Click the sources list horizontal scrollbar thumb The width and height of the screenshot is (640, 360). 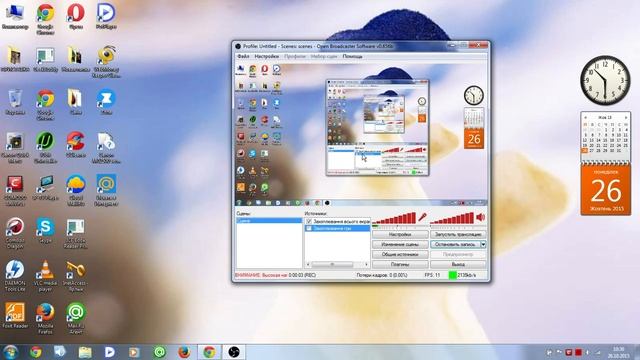coord(332,264)
